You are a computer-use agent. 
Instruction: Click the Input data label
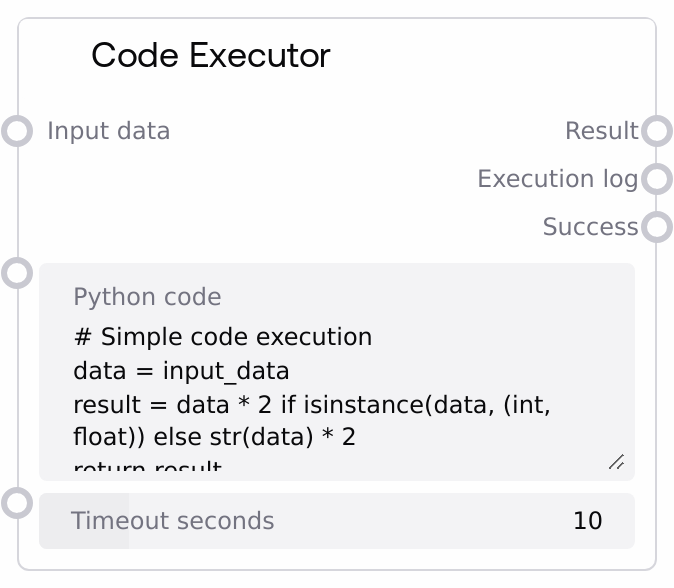click(x=108, y=131)
